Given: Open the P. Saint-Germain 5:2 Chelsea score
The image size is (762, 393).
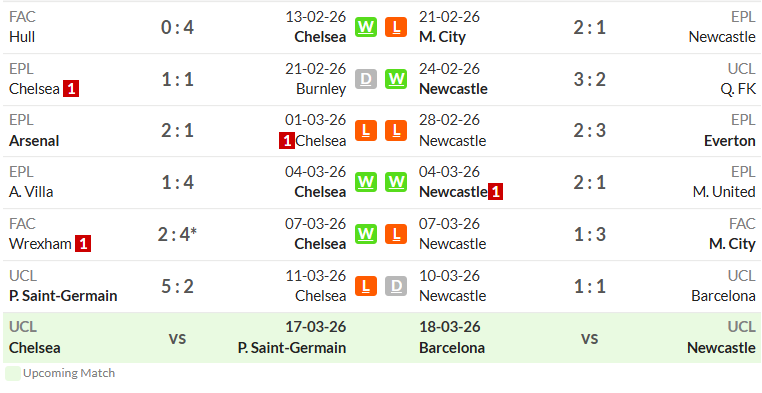Looking at the screenshot, I should [x=177, y=286].
